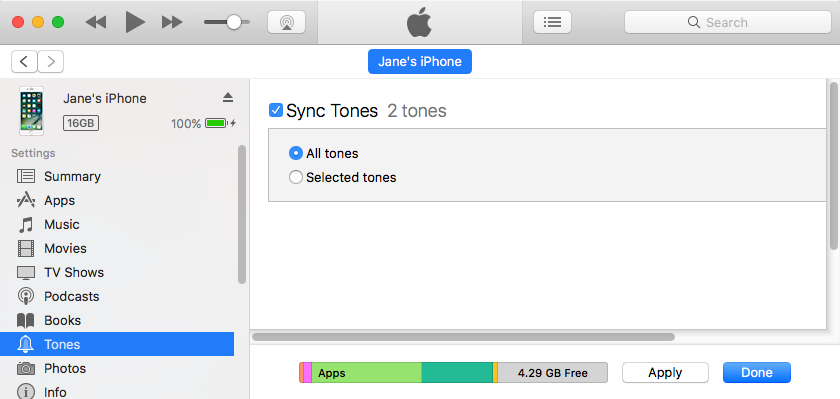The height and width of the screenshot is (399, 840).
Task: Open Photos in the sidebar
Action: 117,368
